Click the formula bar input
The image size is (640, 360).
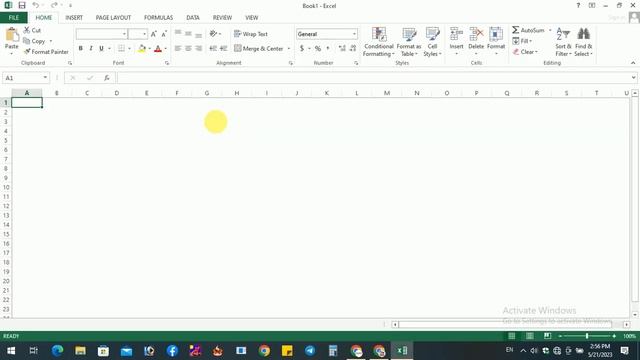373,78
